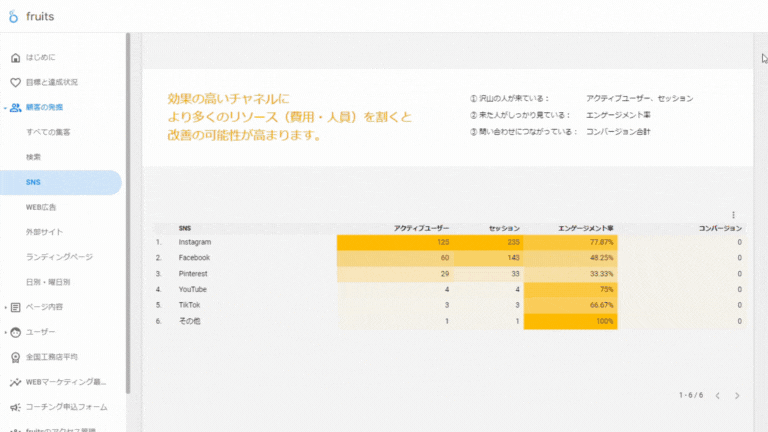The width and height of the screenshot is (768, 432).
Task: Sort by エンゲージメント率 column header
Action: [x=586, y=228]
